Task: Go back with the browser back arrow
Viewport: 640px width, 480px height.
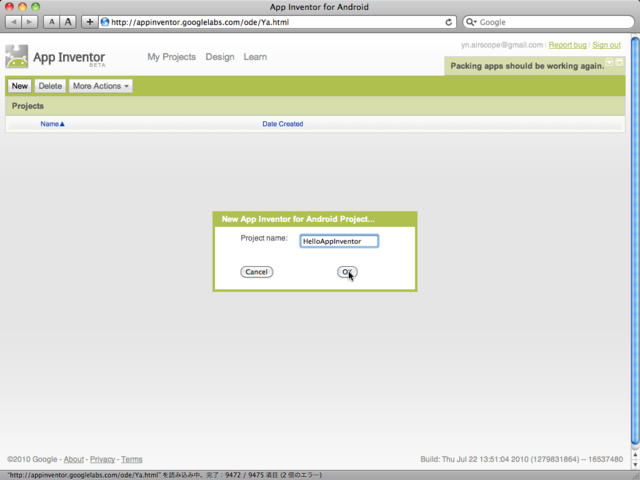Action: [14, 22]
